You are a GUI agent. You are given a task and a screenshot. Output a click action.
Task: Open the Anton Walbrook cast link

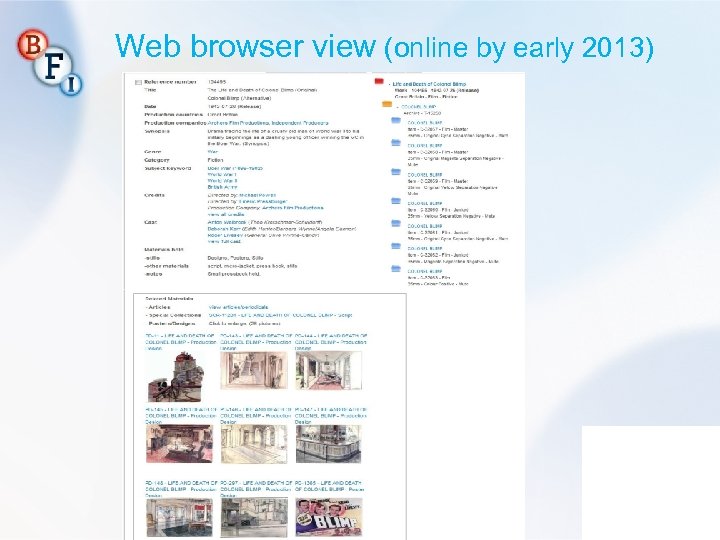pos(225,222)
